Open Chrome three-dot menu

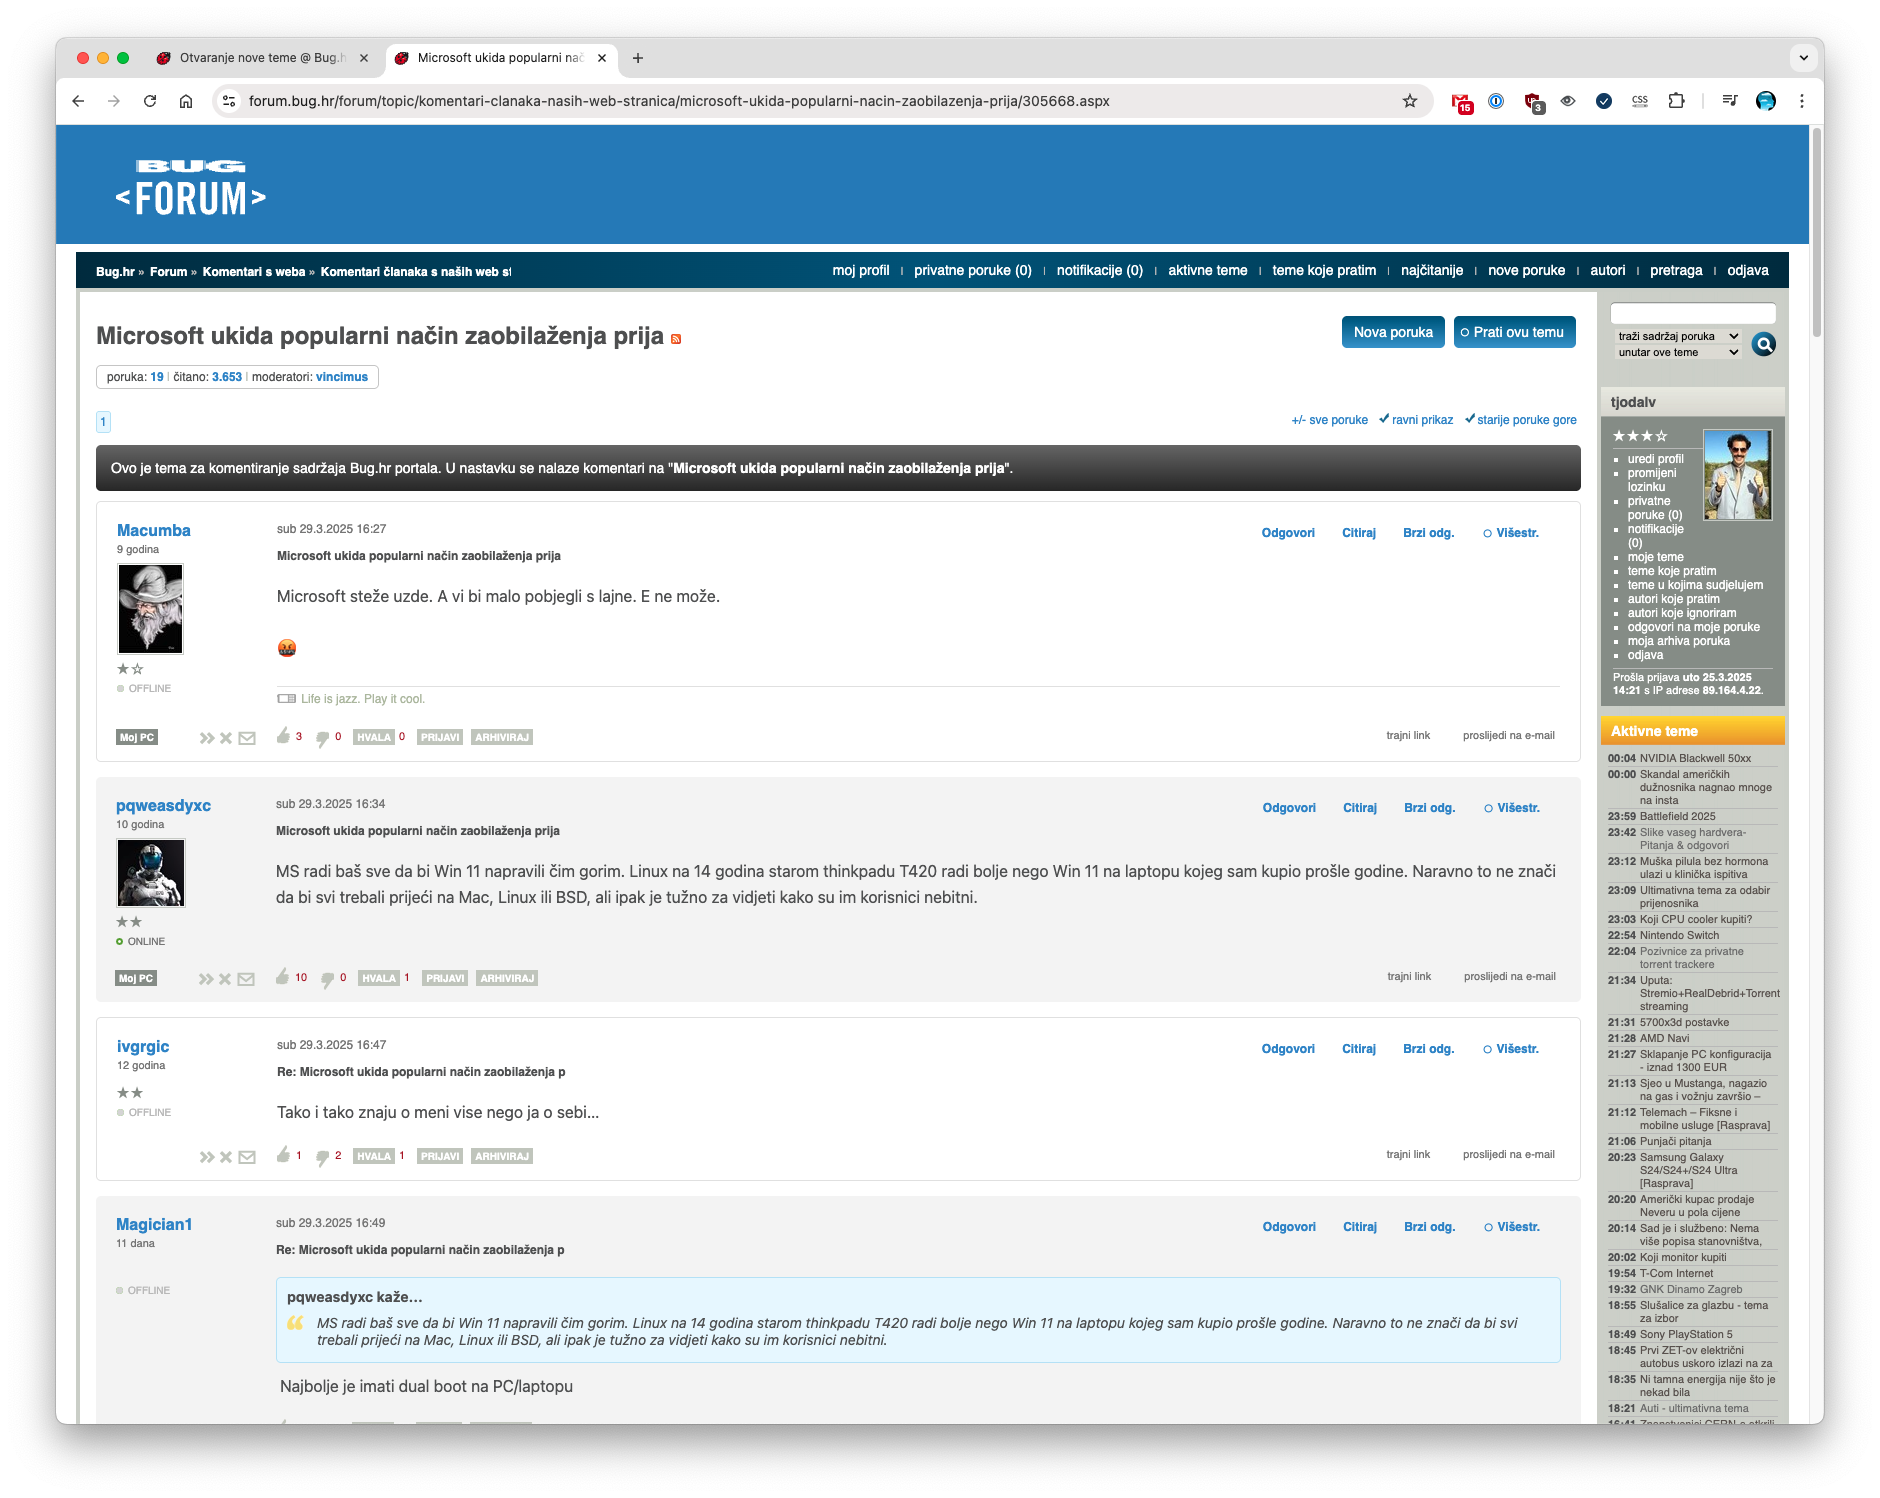(1802, 101)
